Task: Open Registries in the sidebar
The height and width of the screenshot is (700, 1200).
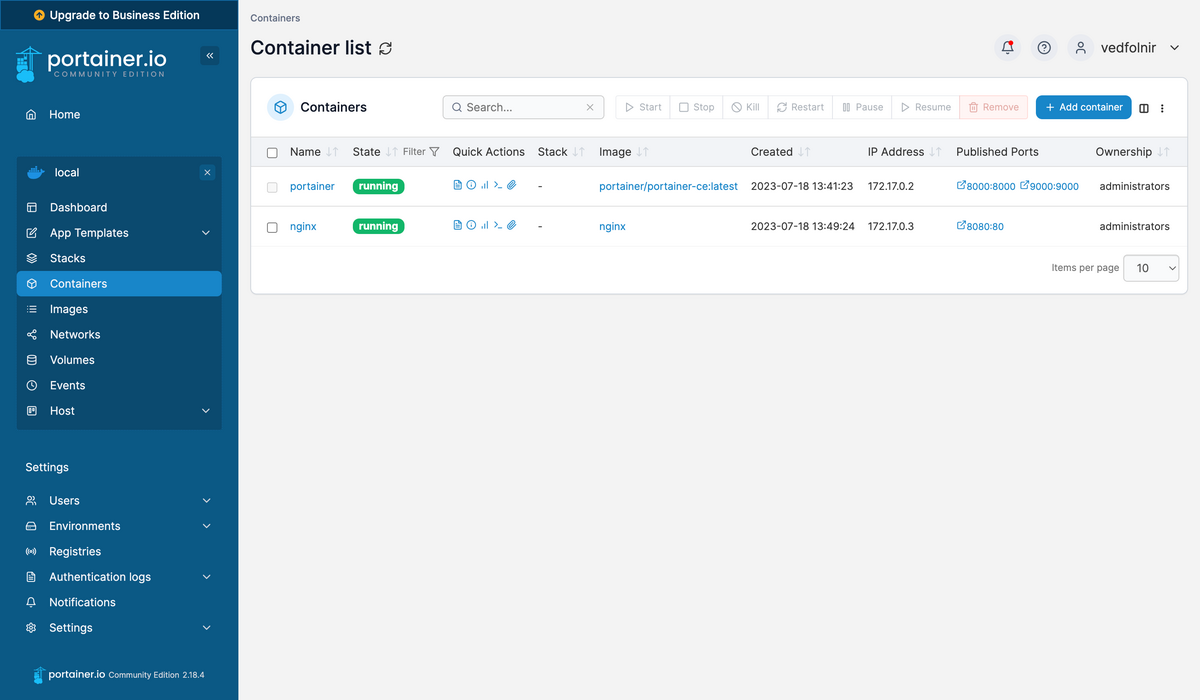Action: [x=119, y=552]
